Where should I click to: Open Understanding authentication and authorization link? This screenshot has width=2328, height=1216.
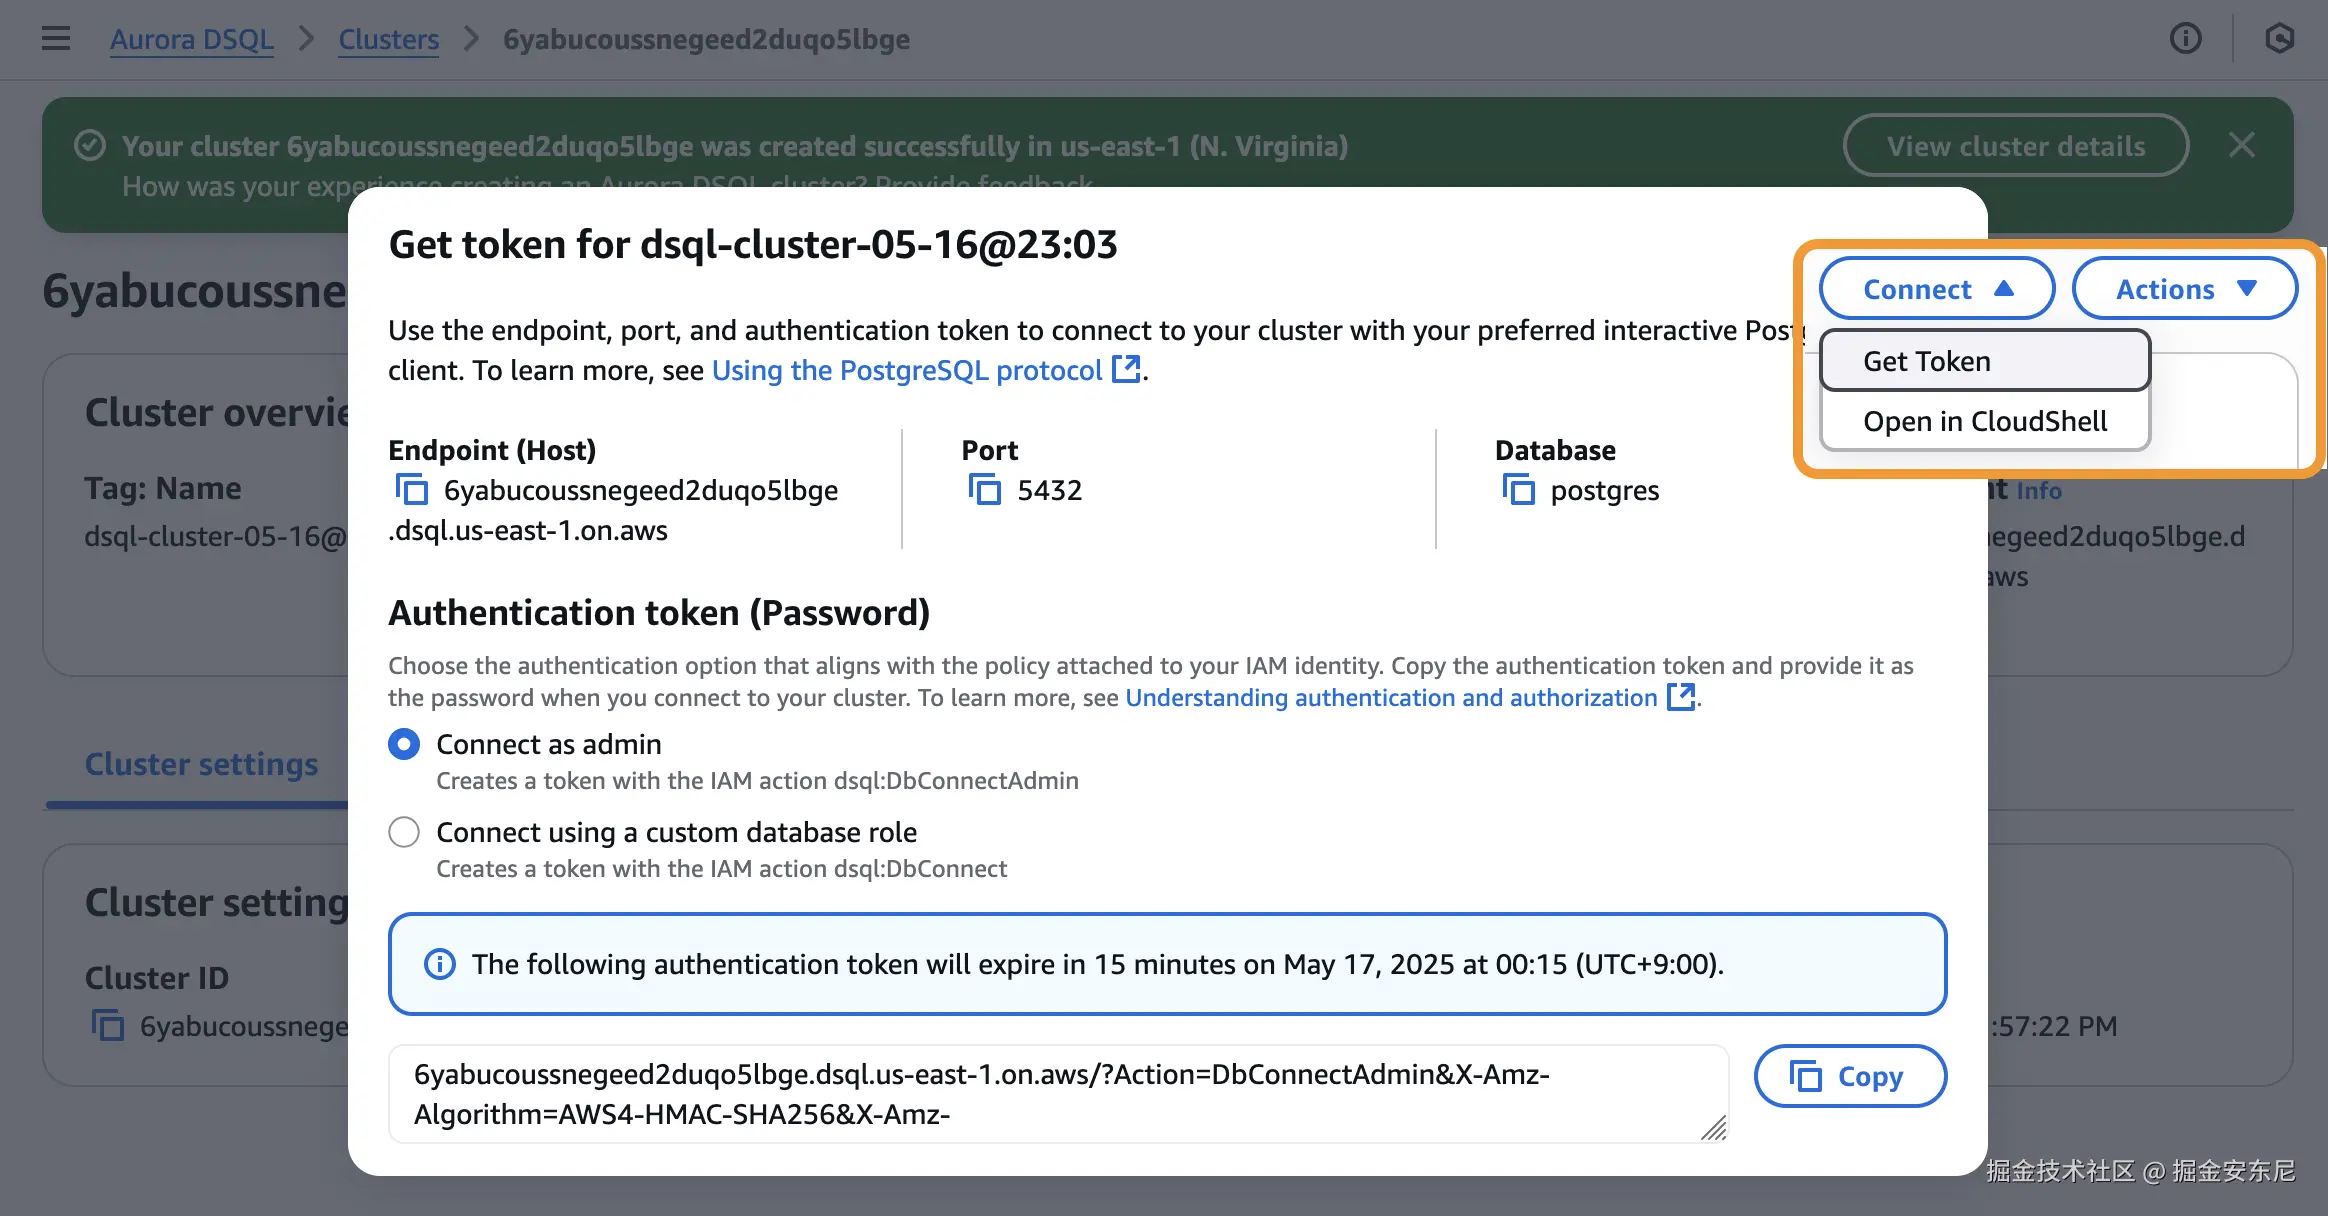pos(1391,697)
